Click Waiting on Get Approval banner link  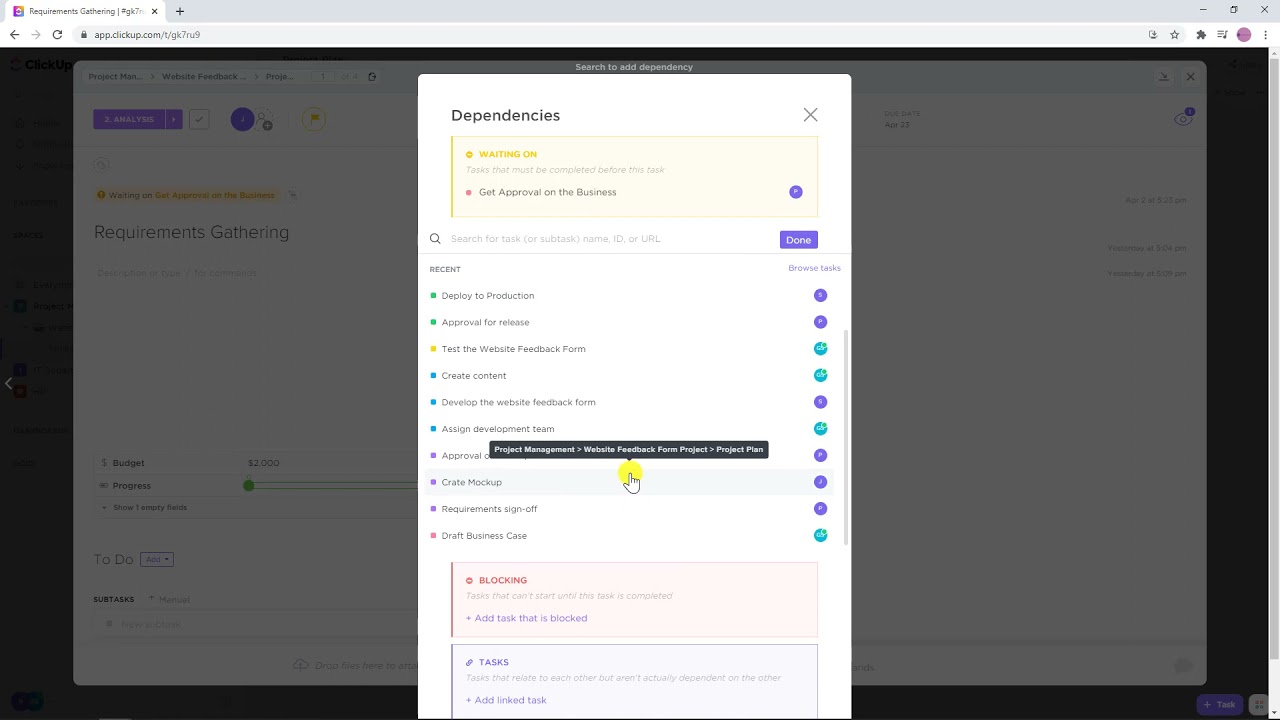click(214, 195)
